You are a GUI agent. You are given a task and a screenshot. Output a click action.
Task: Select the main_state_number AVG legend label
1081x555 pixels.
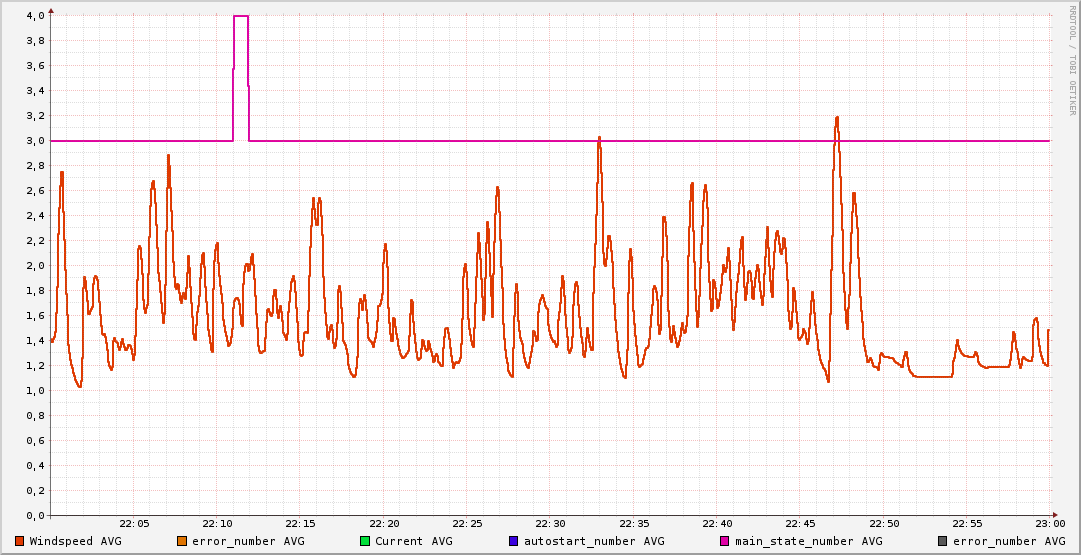809,541
